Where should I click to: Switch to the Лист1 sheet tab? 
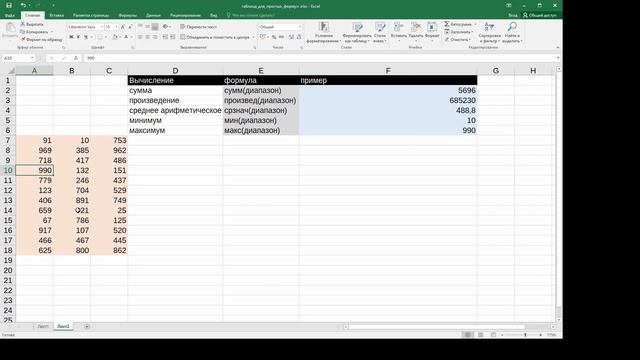point(43,327)
